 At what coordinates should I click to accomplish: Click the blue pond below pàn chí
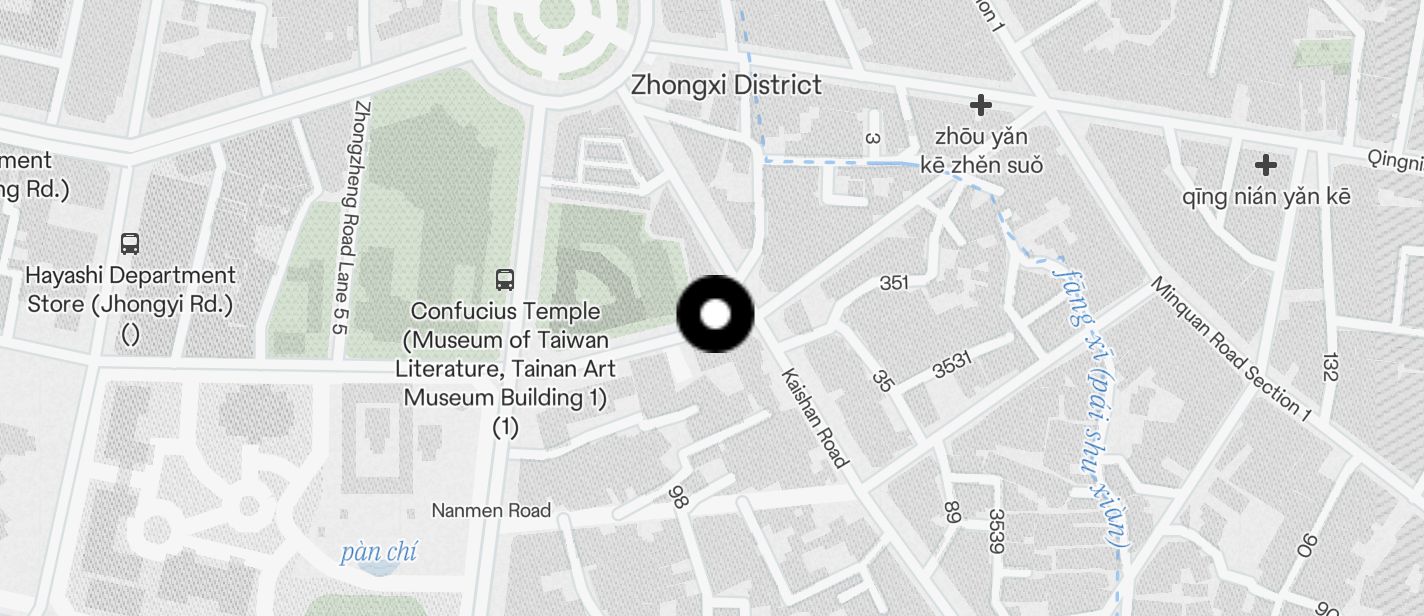point(377,570)
